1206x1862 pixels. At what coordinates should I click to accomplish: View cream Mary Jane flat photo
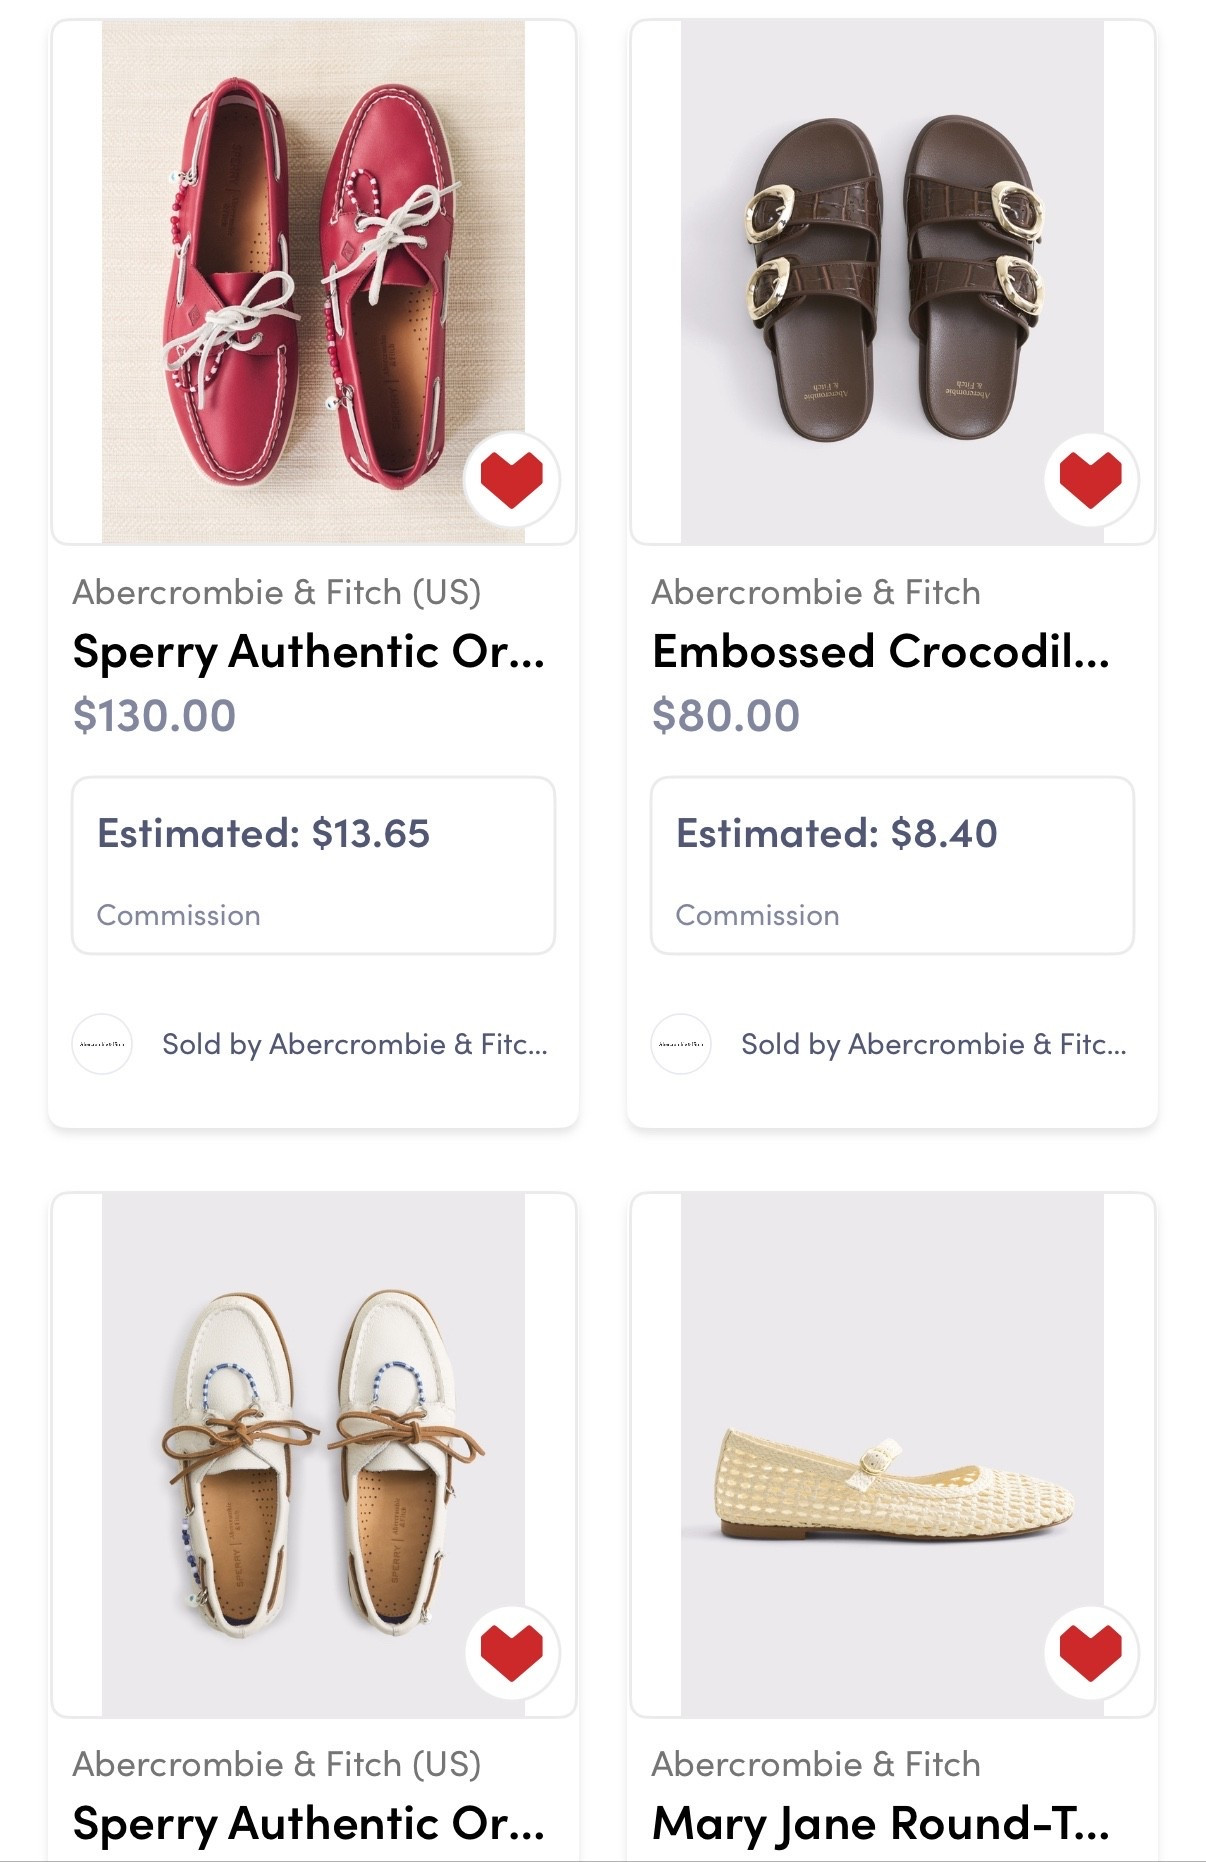892,1454
